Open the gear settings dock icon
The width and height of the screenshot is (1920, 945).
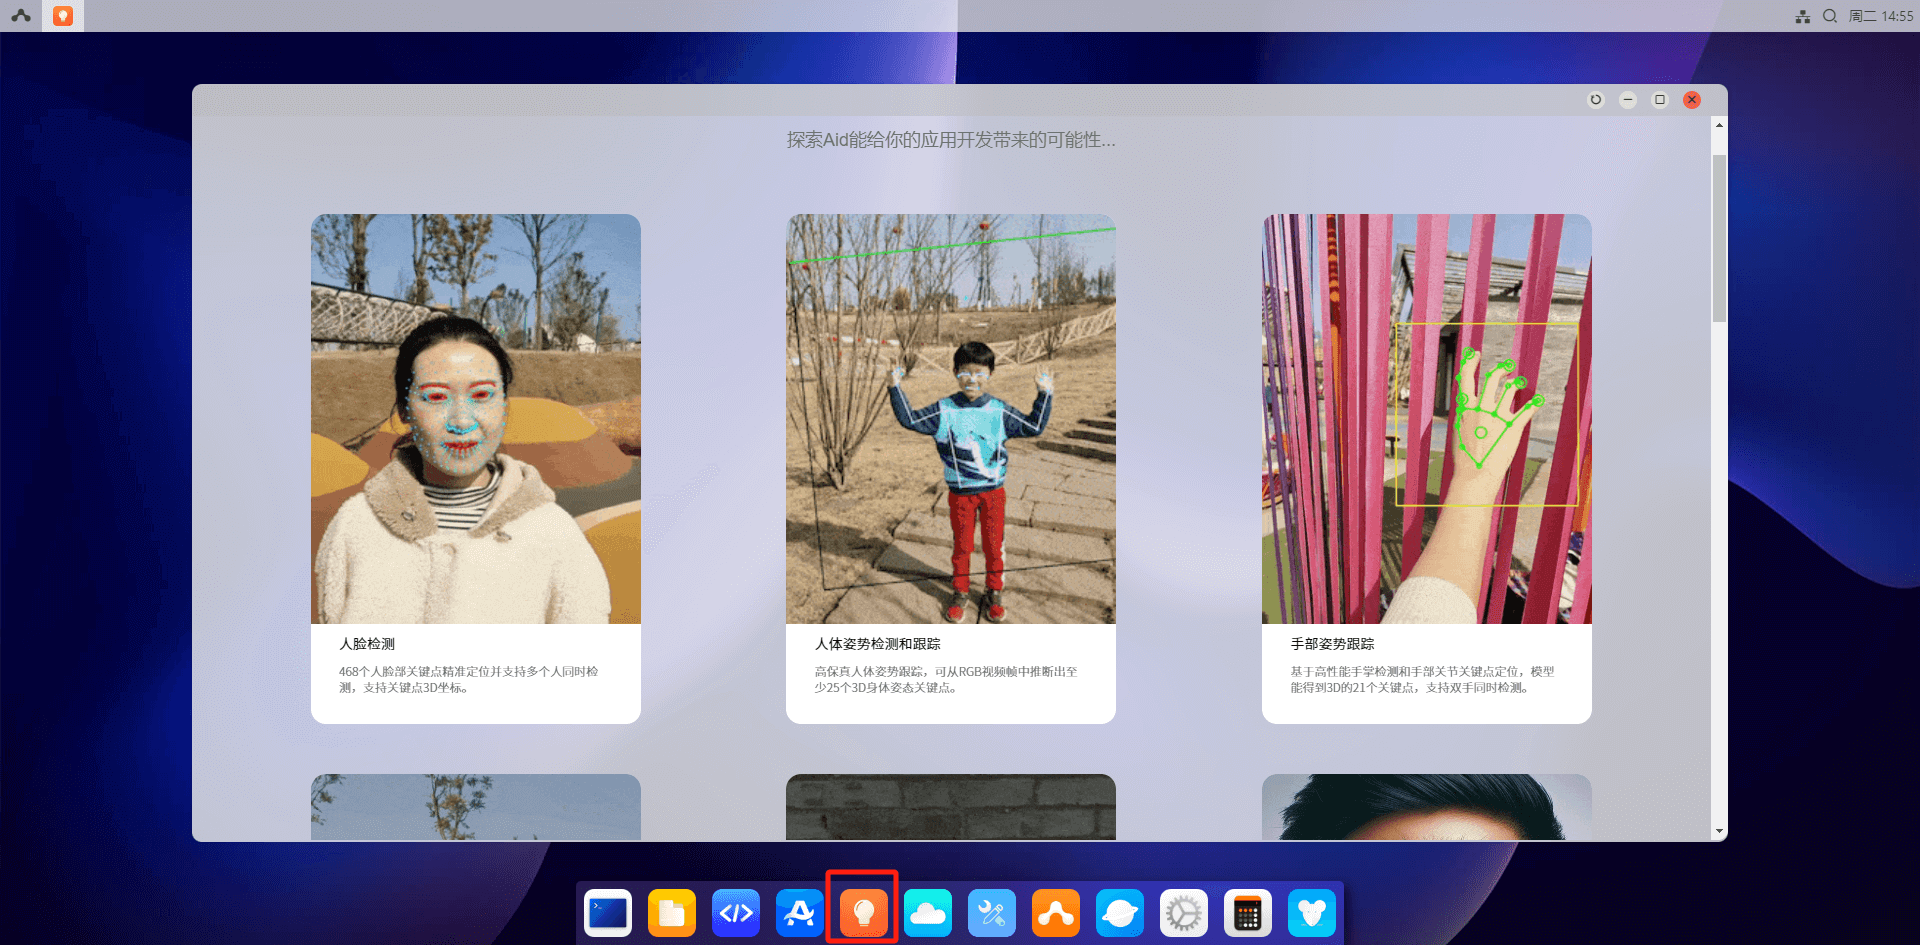(1184, 913)
